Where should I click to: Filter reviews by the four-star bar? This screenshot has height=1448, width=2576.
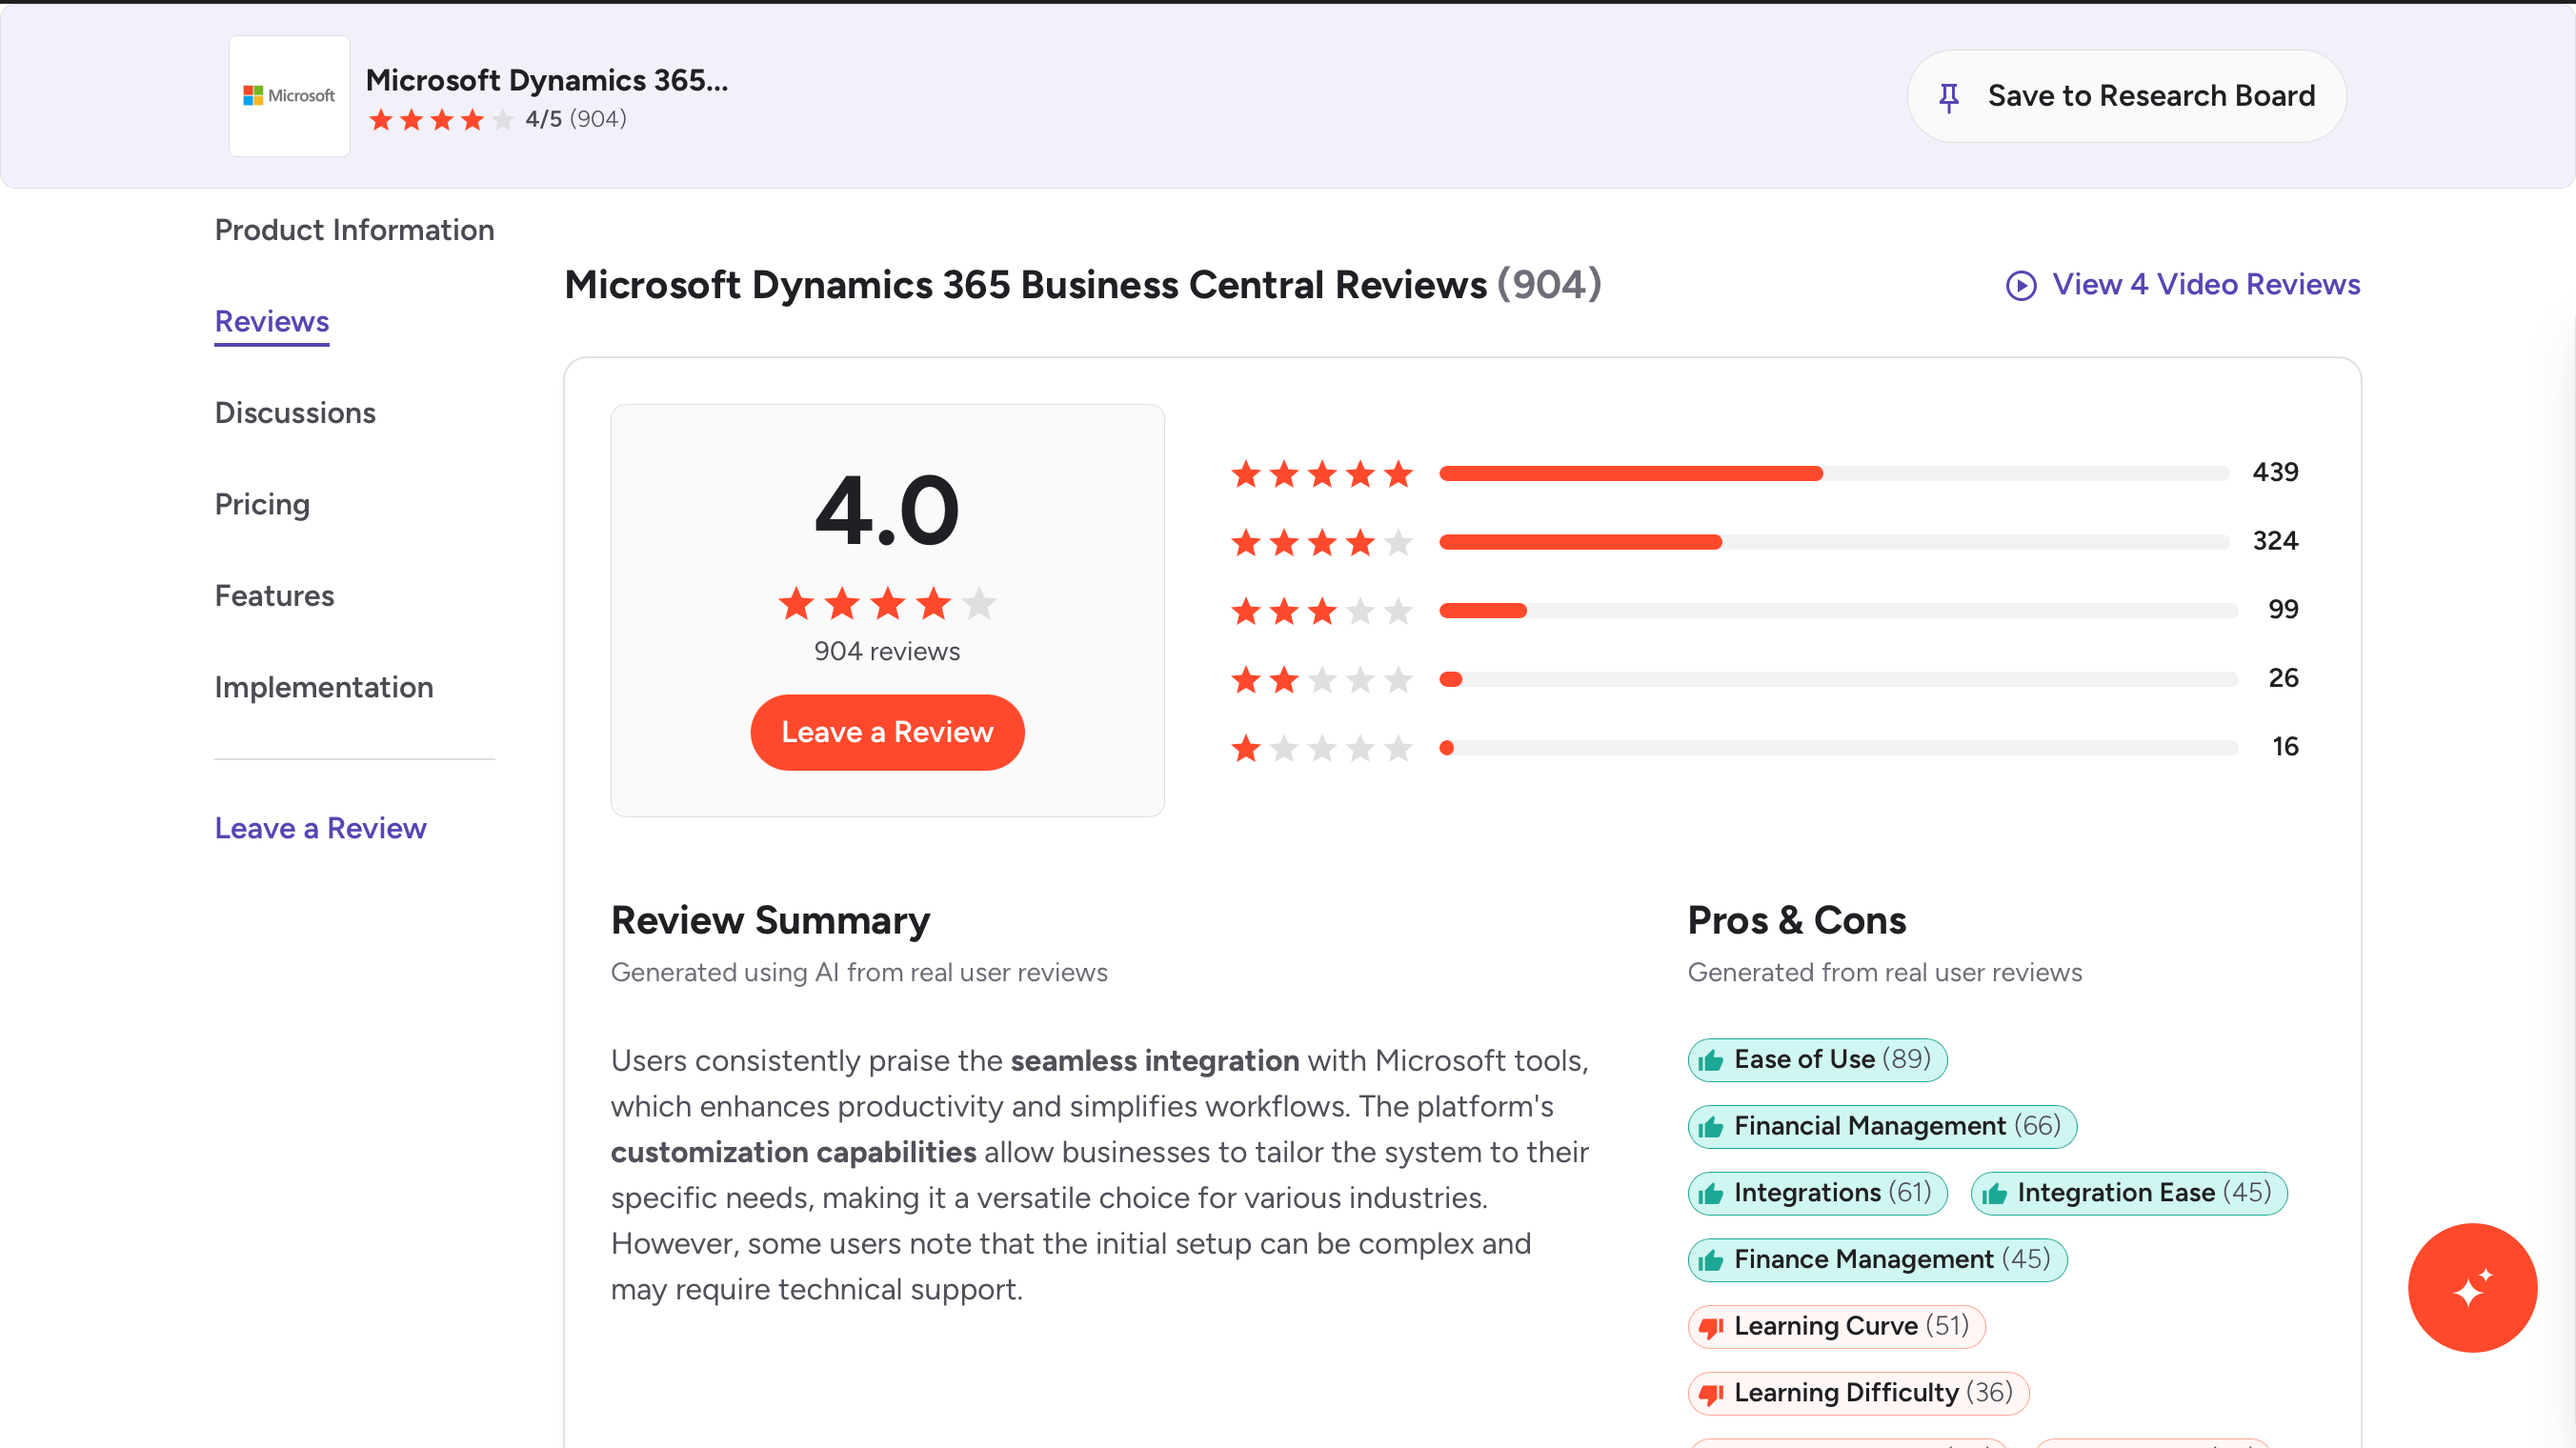(1765, 542)
